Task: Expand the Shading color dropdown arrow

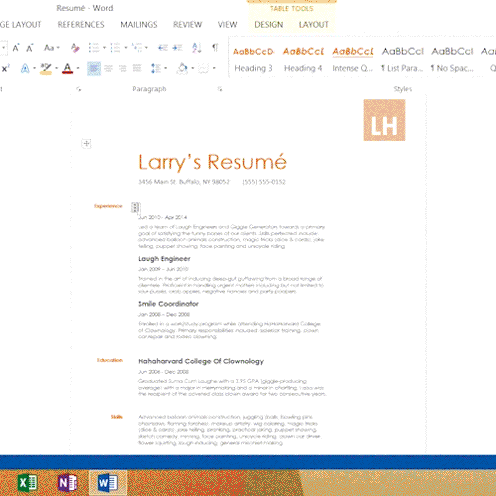Action: click(x=193, y=68)
